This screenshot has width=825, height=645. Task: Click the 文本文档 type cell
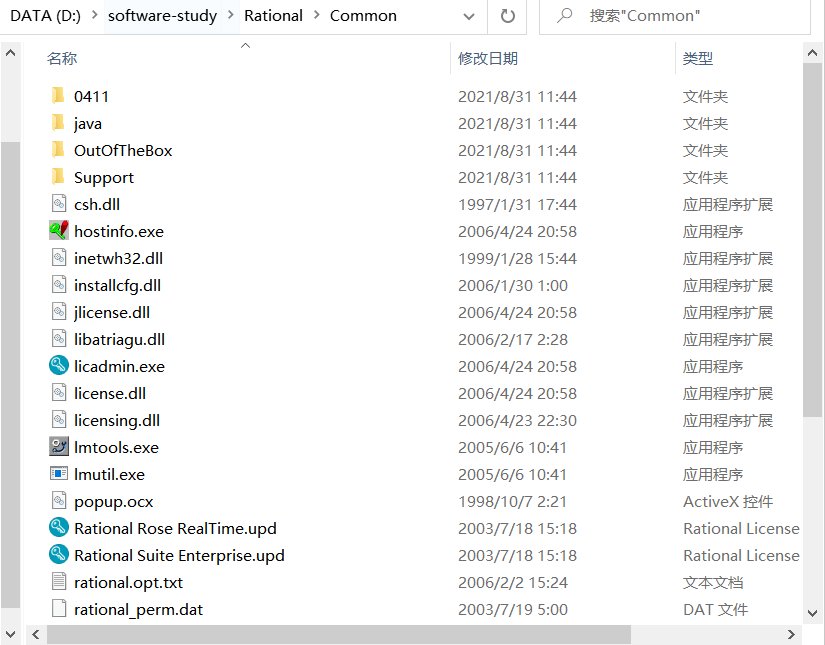coord(713,582)
